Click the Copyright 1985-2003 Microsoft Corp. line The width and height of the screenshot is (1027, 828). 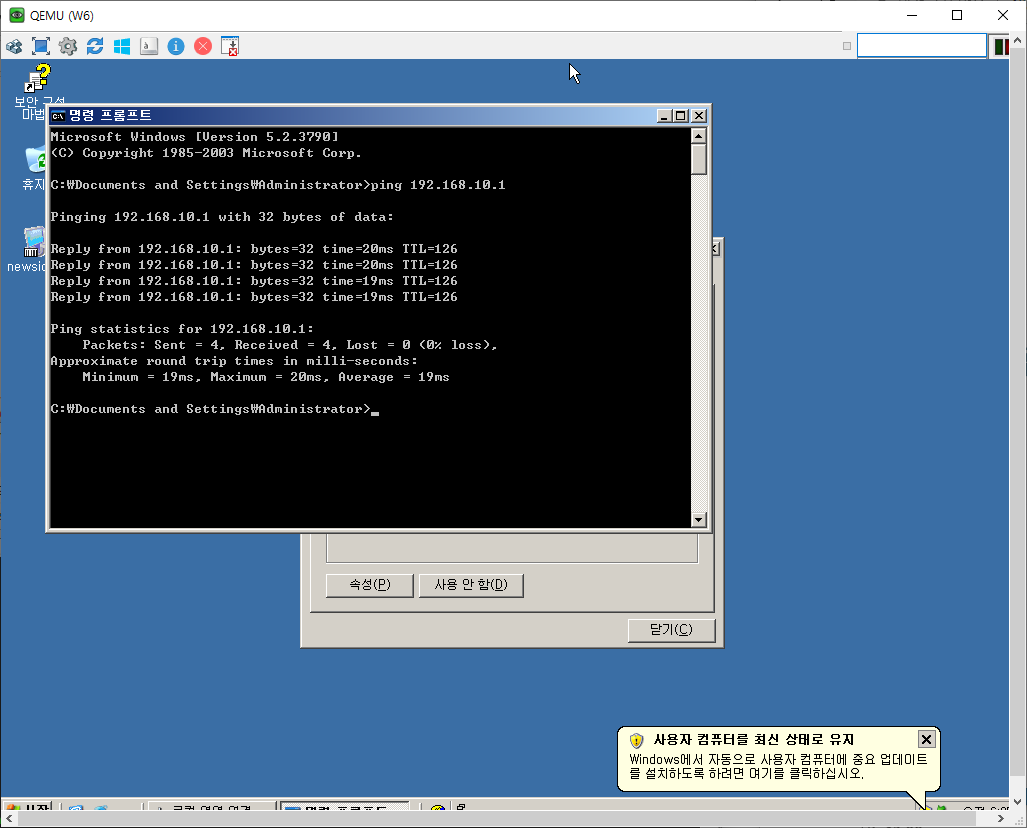(x=206, y=153)
